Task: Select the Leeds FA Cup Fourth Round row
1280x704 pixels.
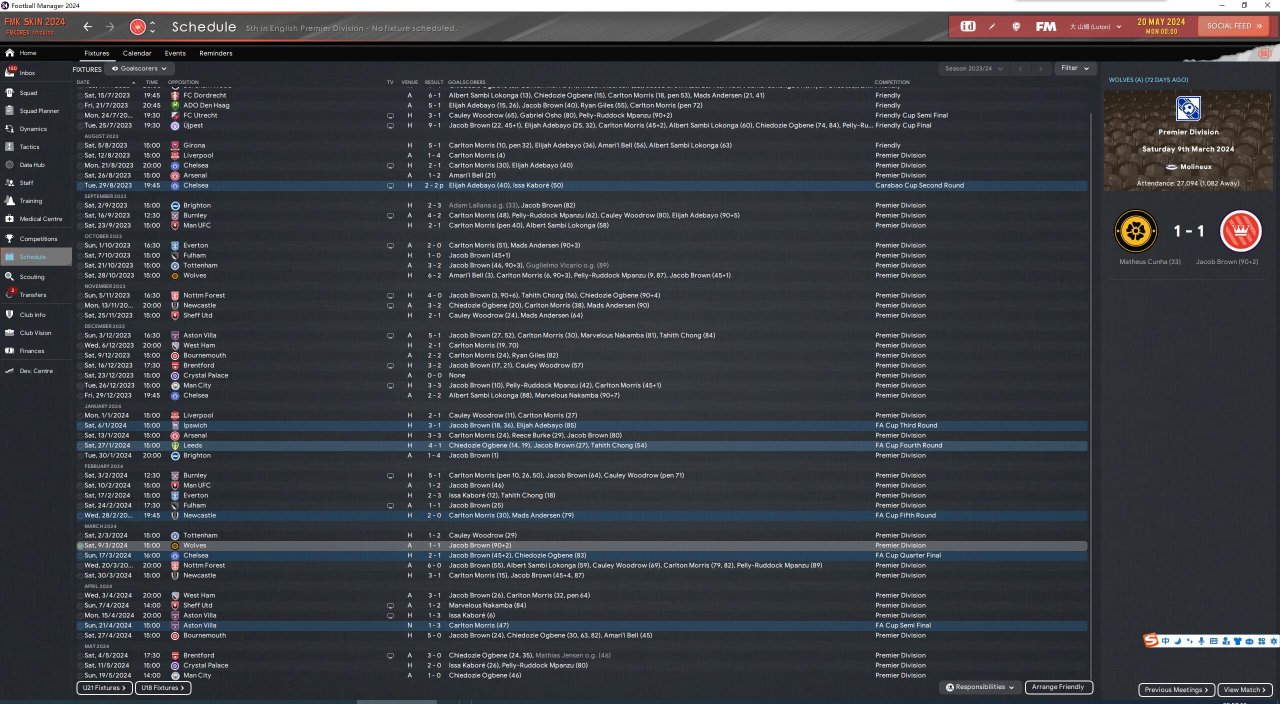Action: point(581,445)
